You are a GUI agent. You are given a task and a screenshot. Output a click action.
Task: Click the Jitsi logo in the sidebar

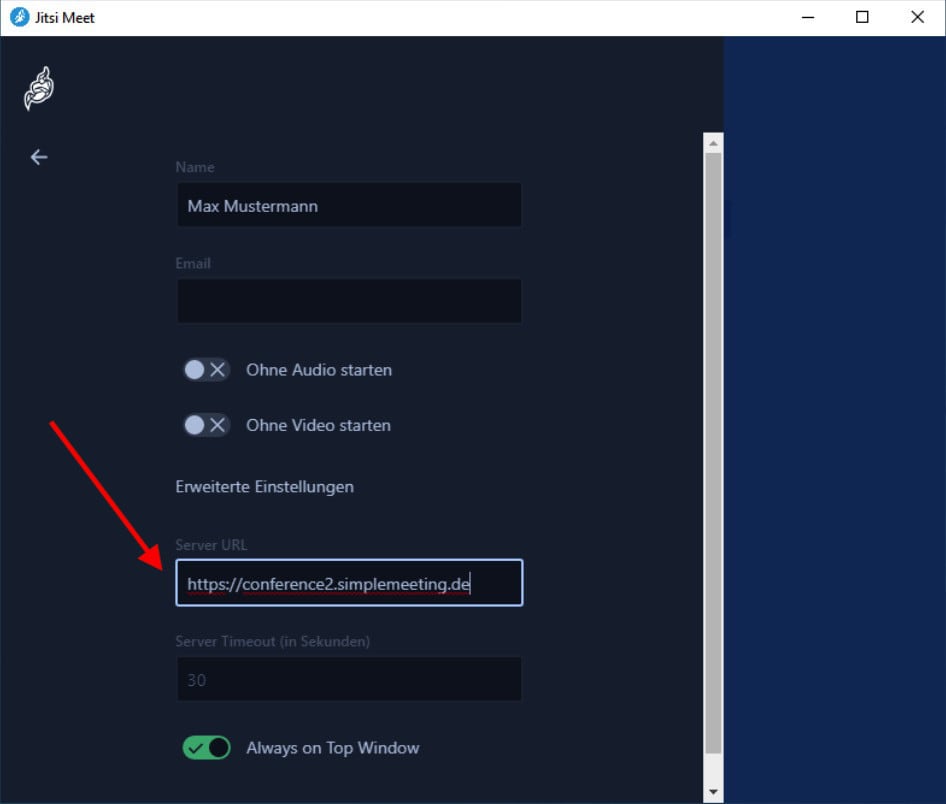(x=38, y=89)
